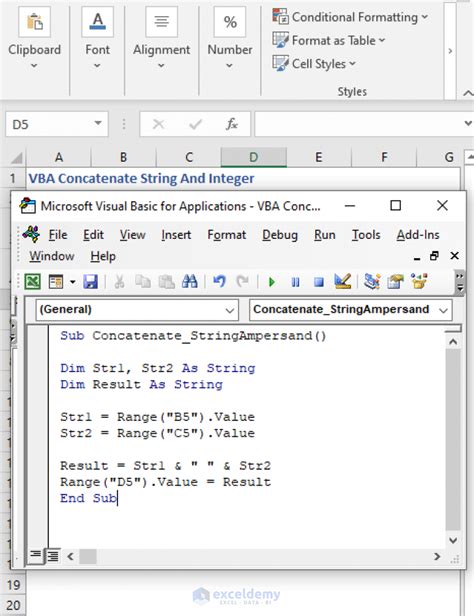Click the View Microsoft Excel toolbar icon
The width and height of the screenshot is (474, 616).
click(x=33, y=282)
